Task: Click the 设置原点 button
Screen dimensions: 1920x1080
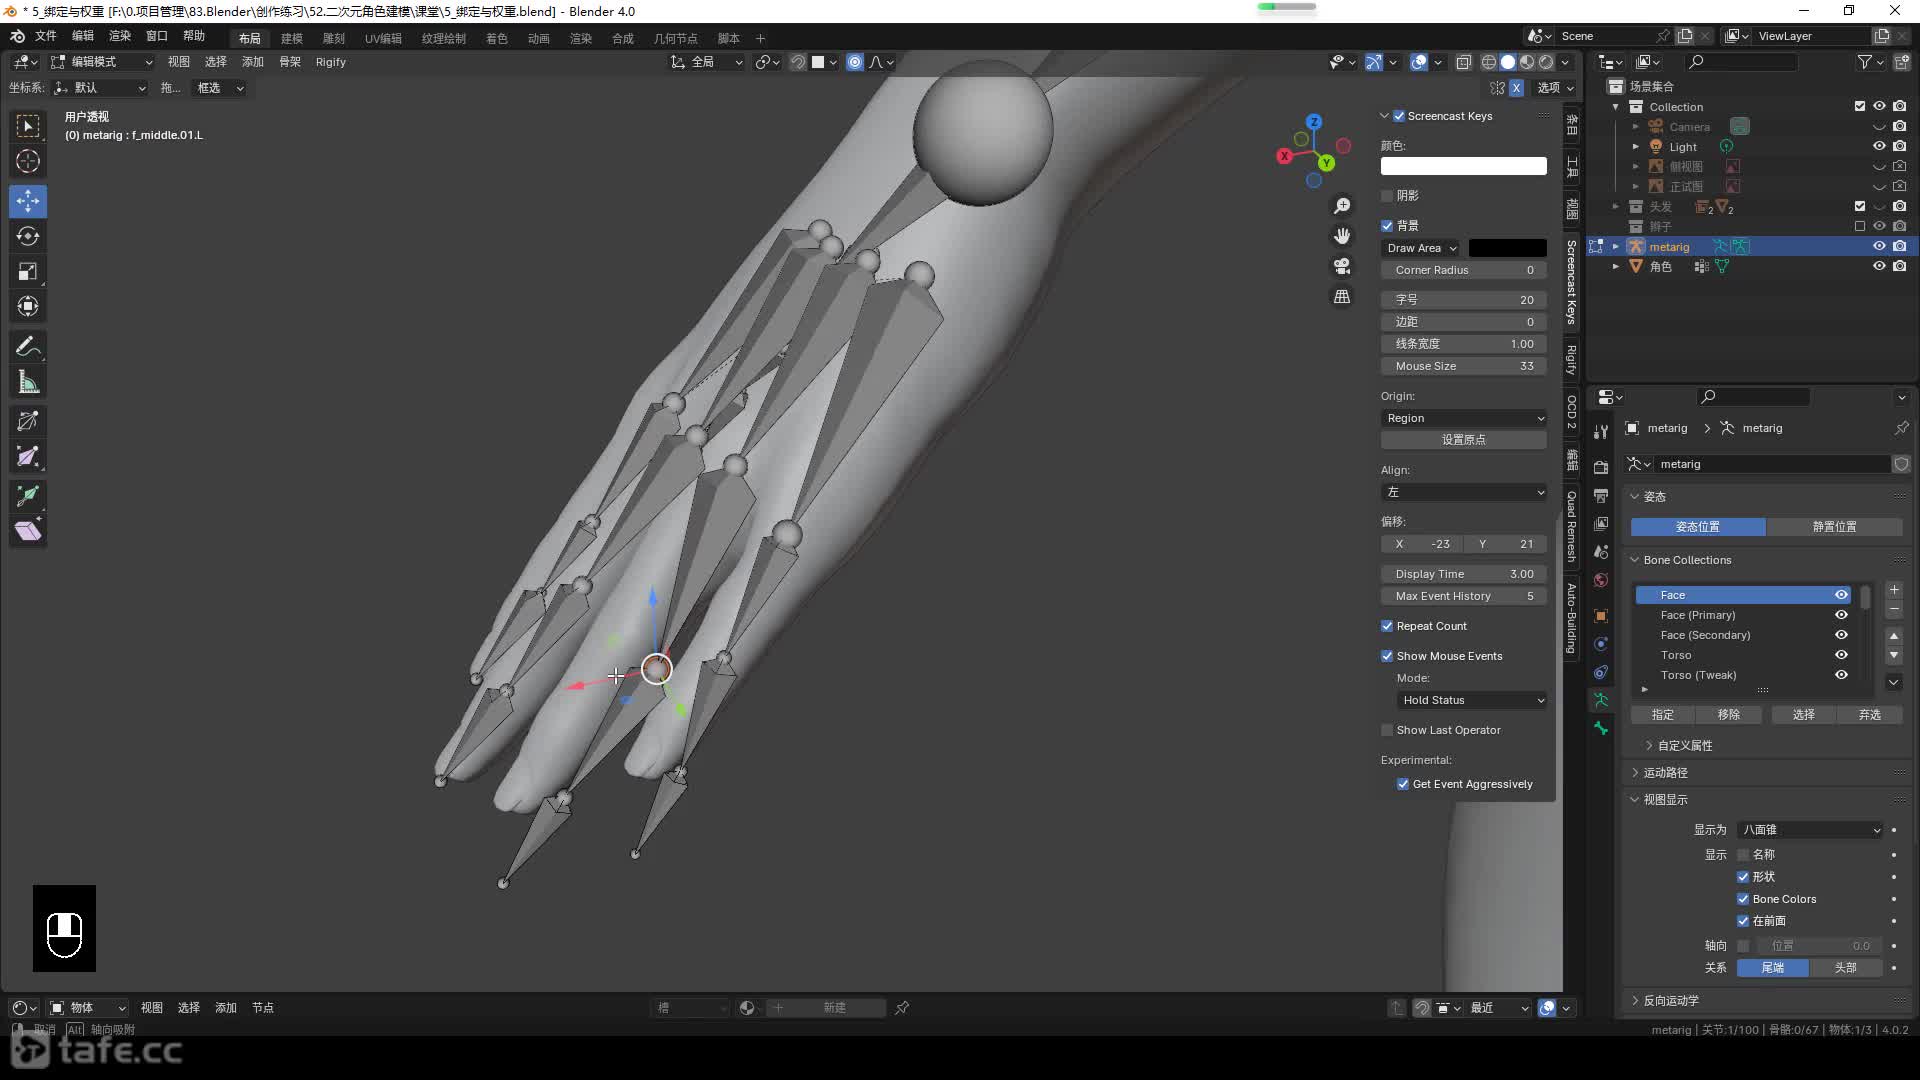Action: pyautogui.click(x=1464, y=440)
